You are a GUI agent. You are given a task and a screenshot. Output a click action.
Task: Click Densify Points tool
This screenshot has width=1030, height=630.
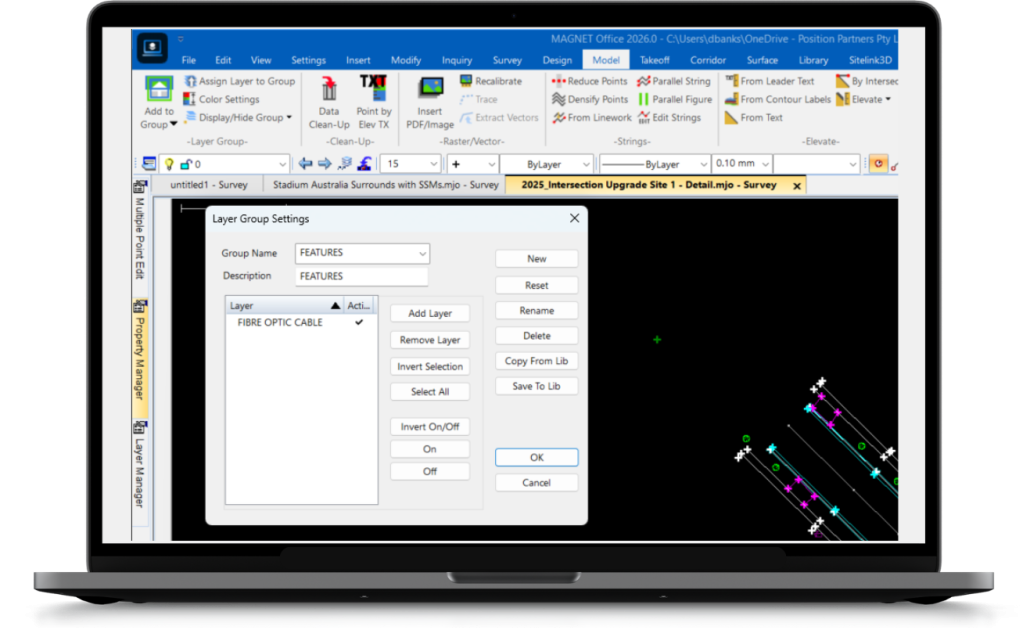[590, 99]
